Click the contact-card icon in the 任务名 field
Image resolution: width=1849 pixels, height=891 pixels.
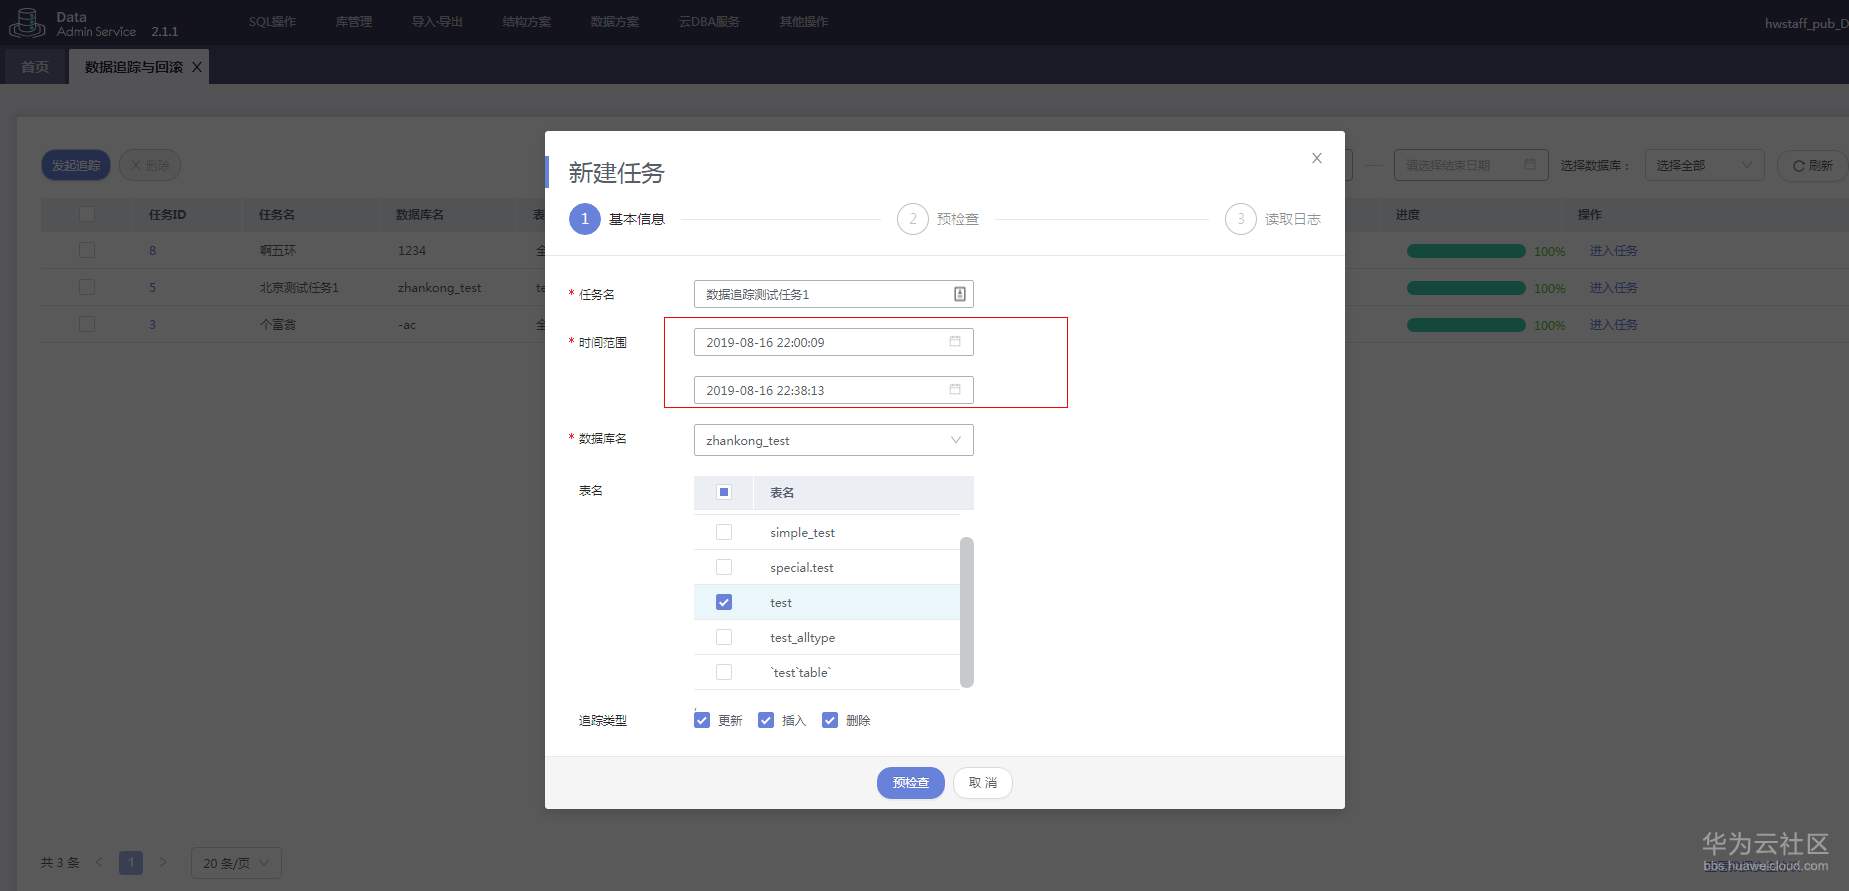(x=959, y=294)
